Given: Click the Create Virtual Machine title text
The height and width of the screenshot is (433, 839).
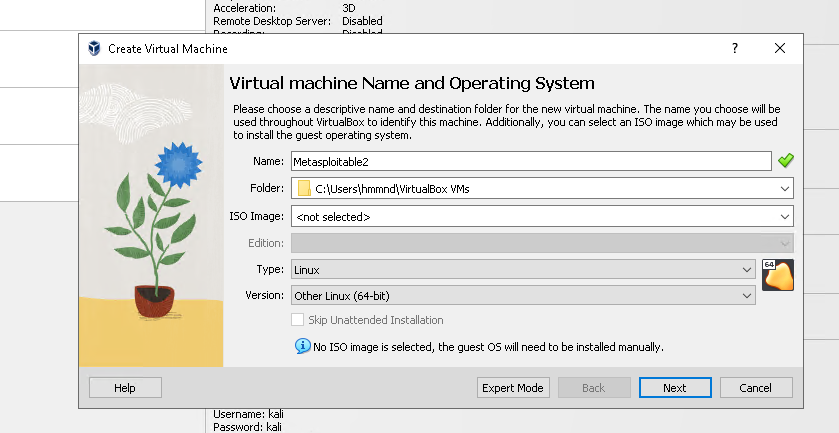Looking at the screenshot, I should (x=168, y=49).
